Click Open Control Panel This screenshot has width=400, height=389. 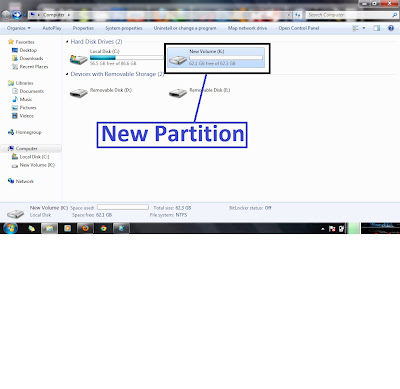click(299, 28)
